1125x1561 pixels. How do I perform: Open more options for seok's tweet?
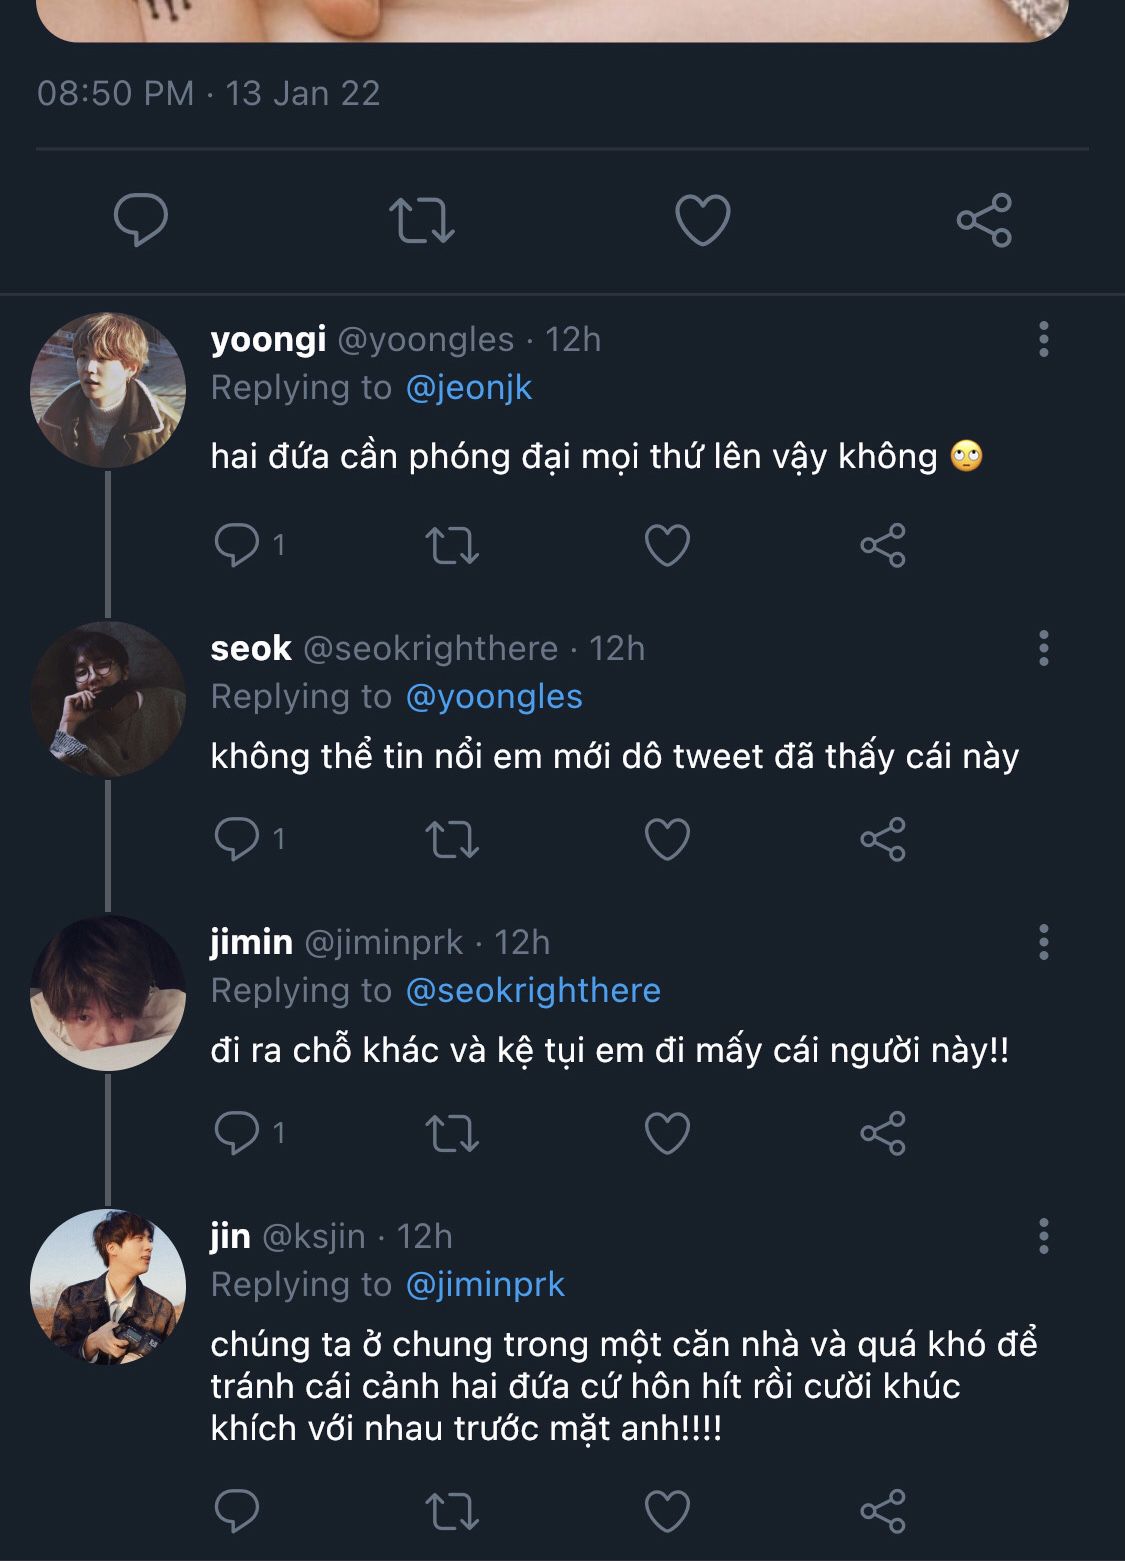[1043, 648]
